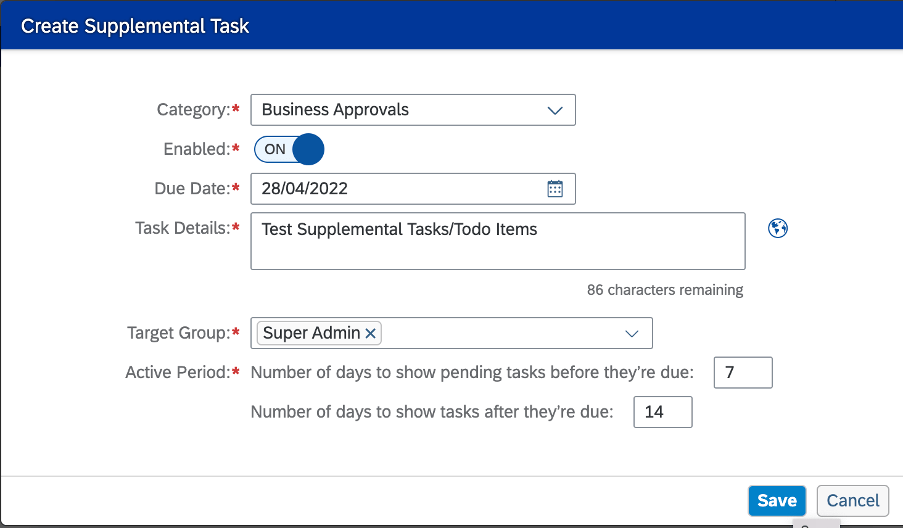Toggle the Enabled switch off
This screenshot has height=528, width=904.
point(289,149)
